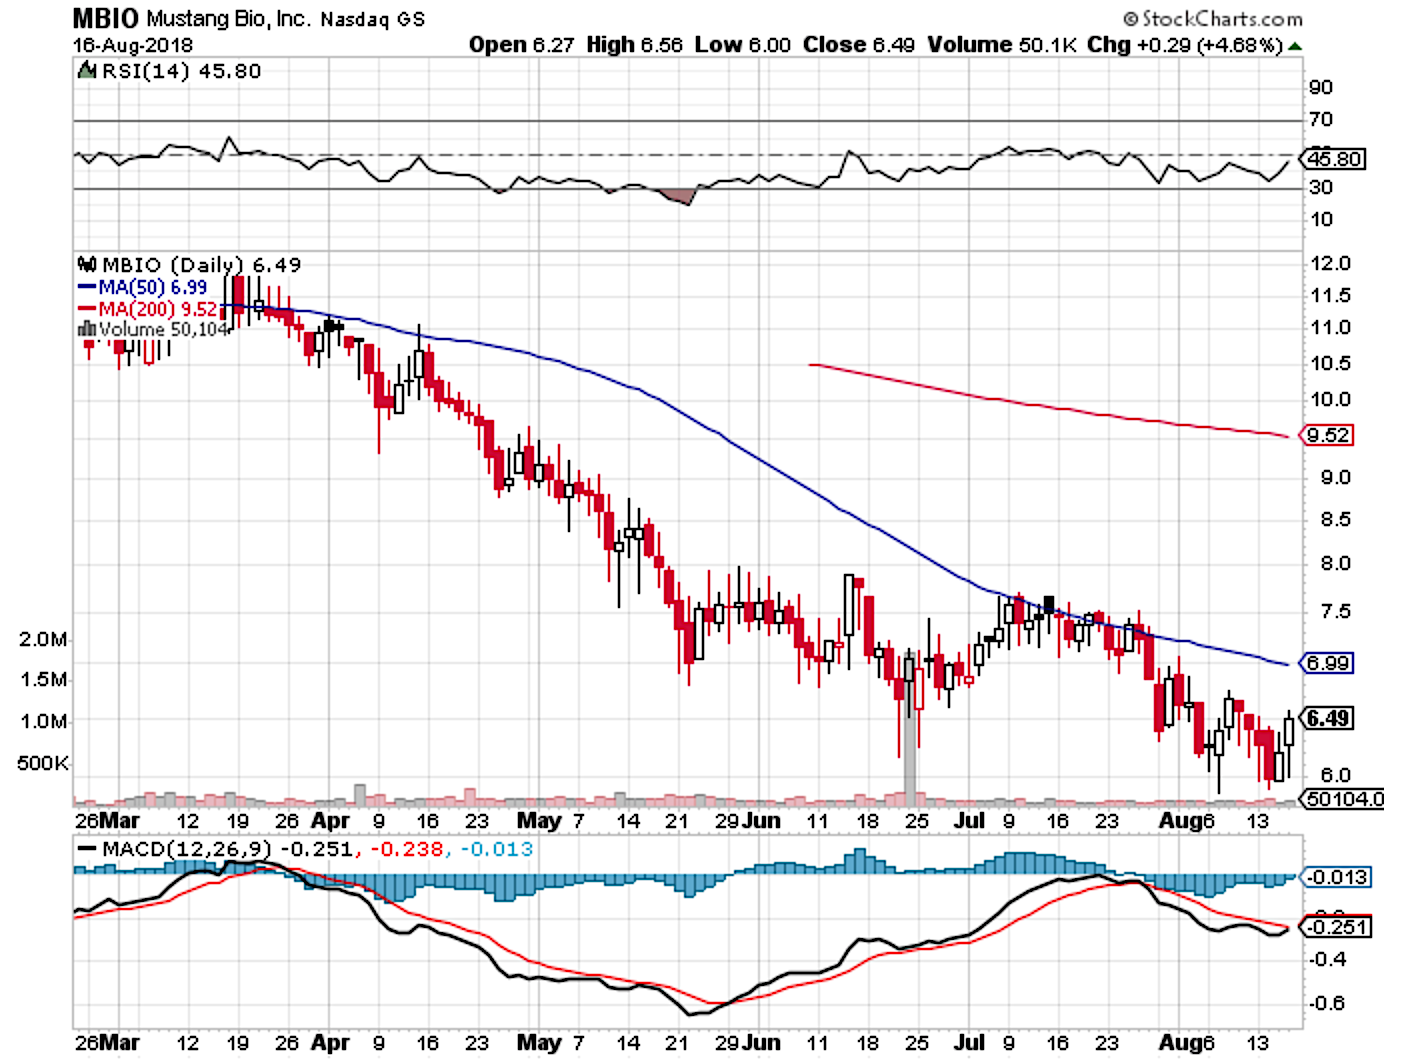Click the MA(200) 9.52 legend entry

tap(147, 308)
